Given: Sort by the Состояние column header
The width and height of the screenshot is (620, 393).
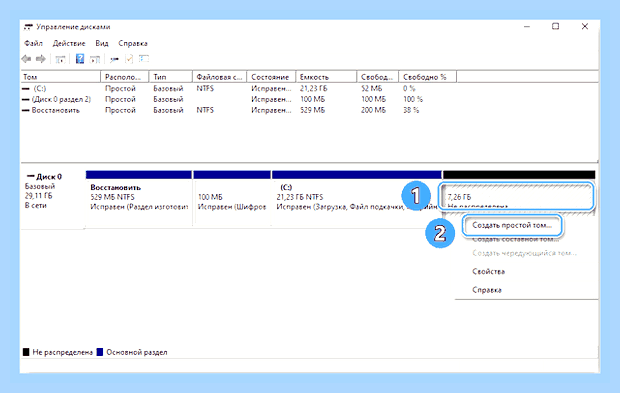Looking at the screenshot, I should (x=271, y=77).
